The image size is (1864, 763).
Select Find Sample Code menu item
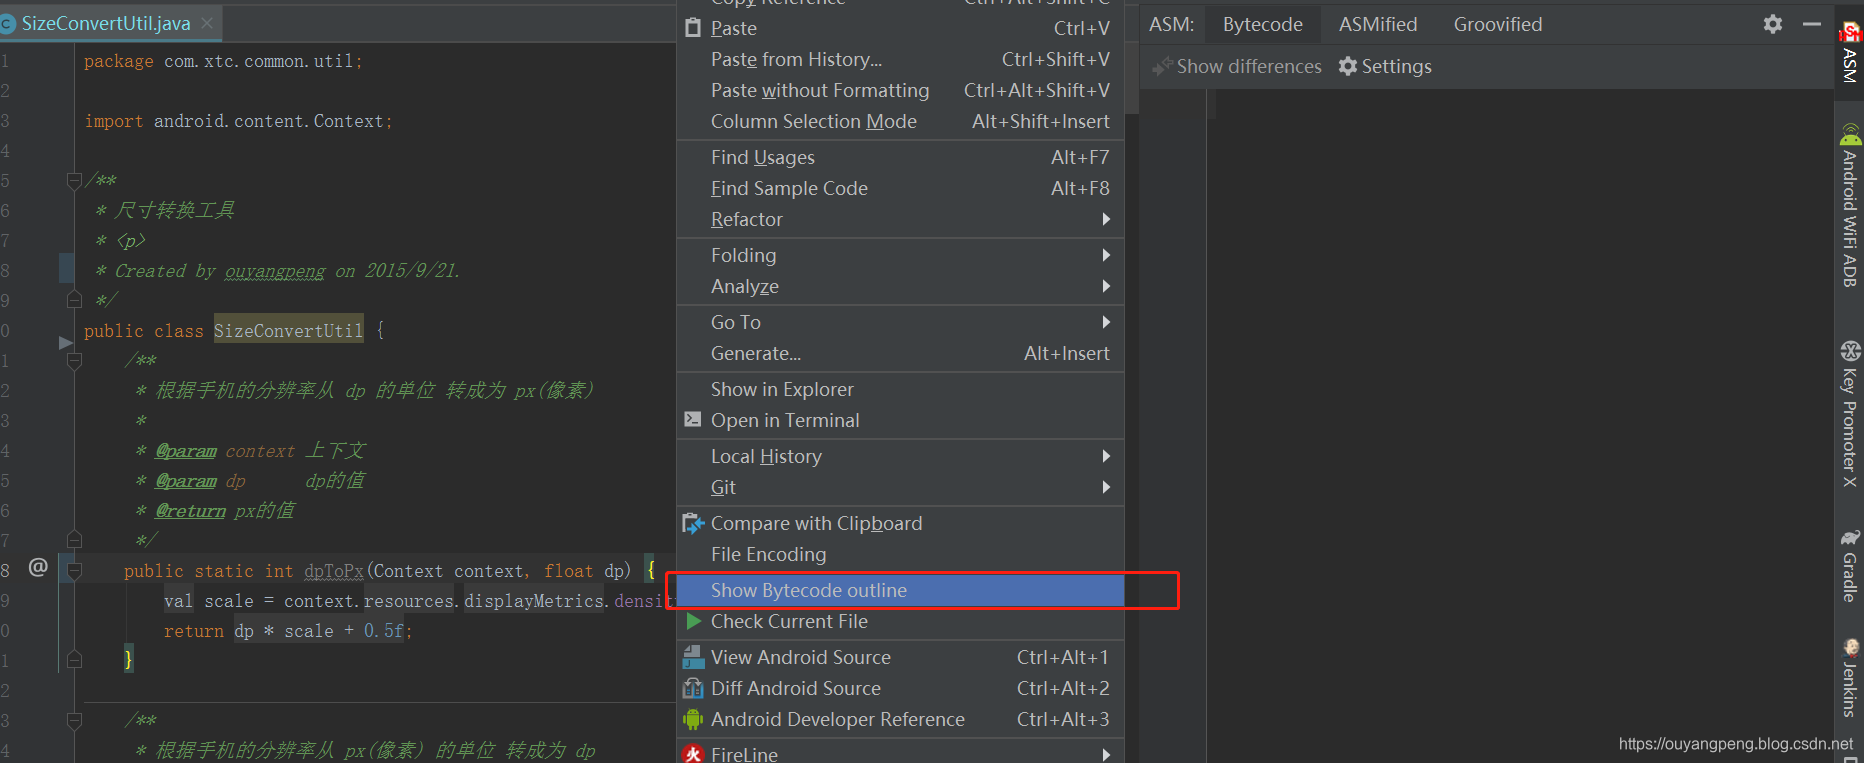900,188
